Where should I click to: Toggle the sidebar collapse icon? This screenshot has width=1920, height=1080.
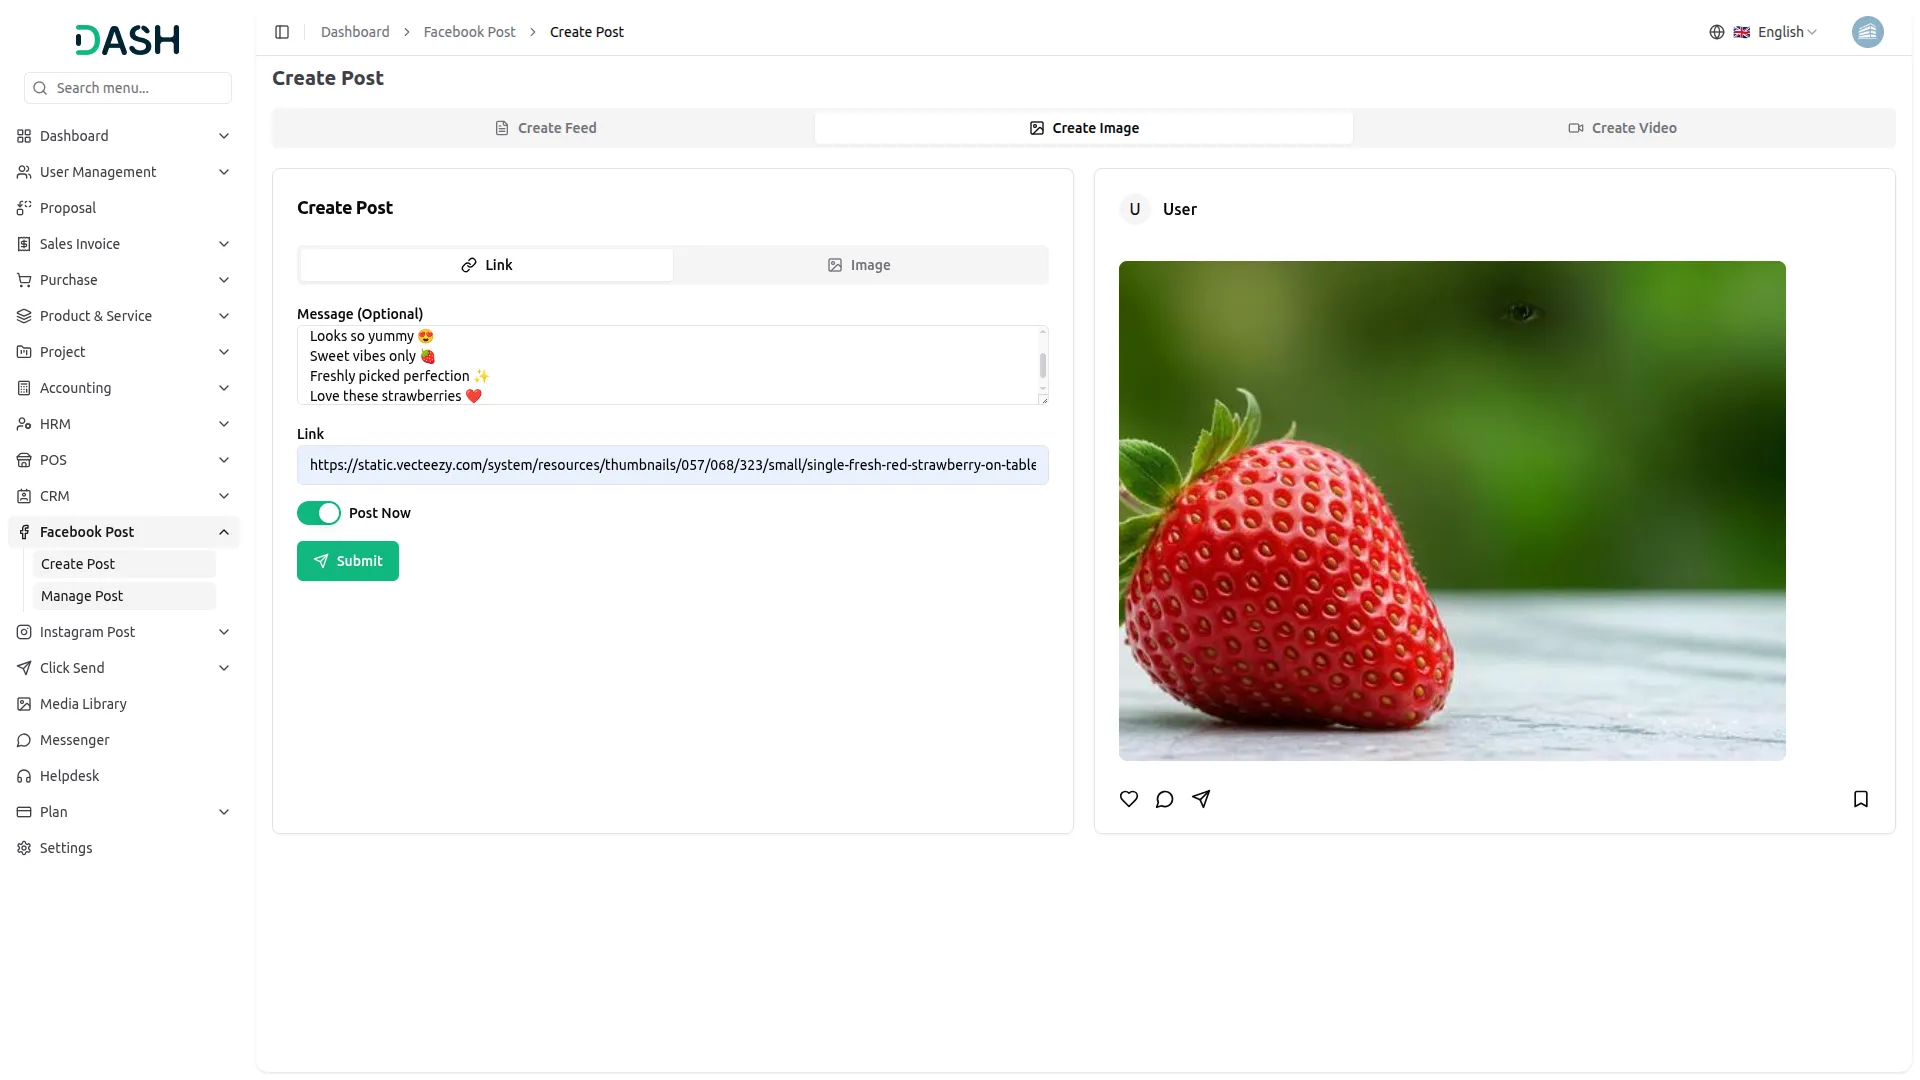[x=282, y=32]
